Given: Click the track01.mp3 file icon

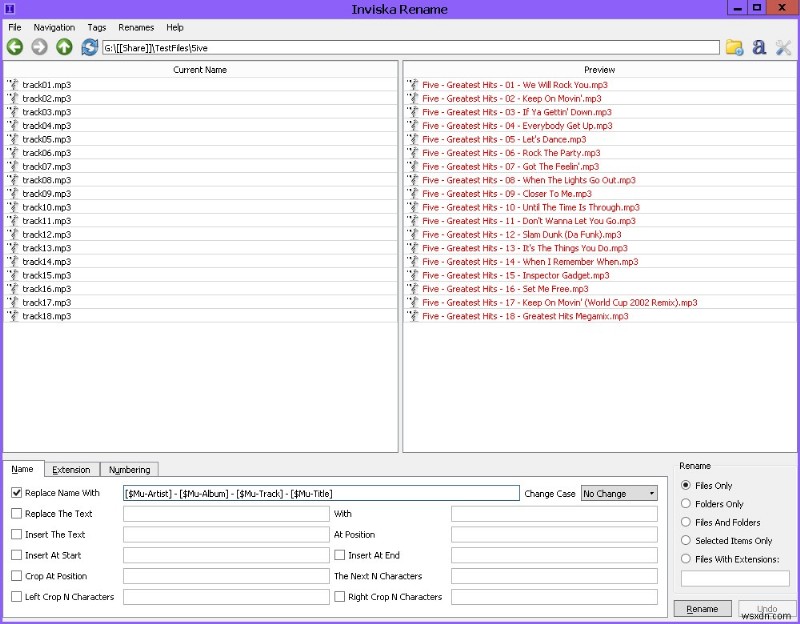Looking at the screenshot, I should [14, 85].
